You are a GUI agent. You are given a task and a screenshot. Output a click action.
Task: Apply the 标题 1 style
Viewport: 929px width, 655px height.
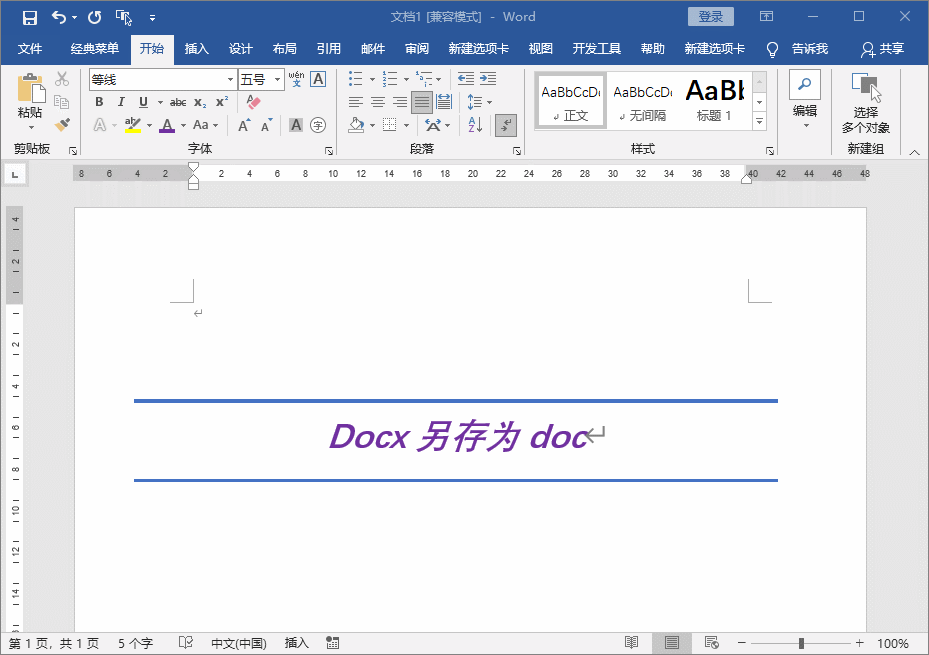coord(714,100)
